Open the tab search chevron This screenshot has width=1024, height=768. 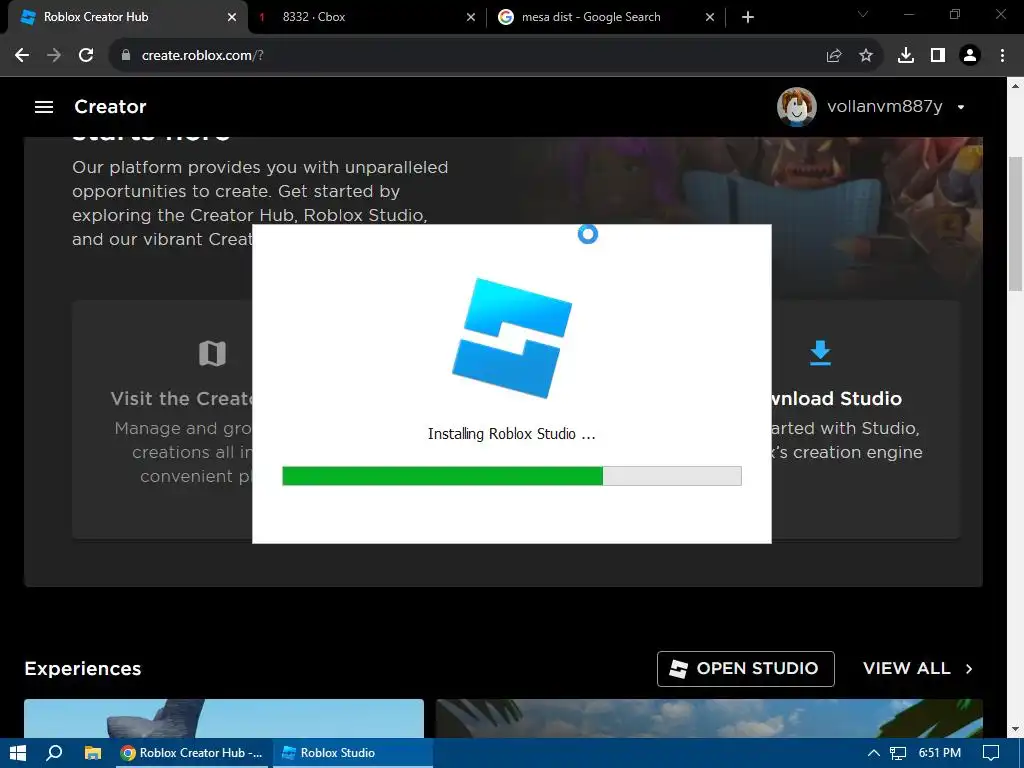(863, 14)
